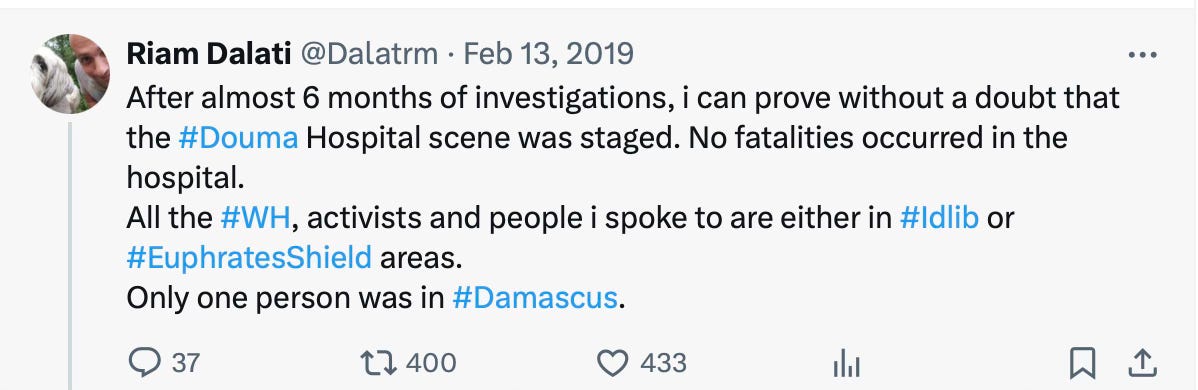
Task: Click the 37 replies count
Action: click(x=185, y=362)
